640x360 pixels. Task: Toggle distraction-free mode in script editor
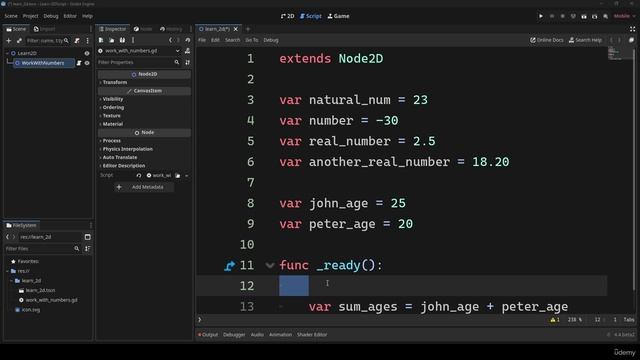point(632,29)
